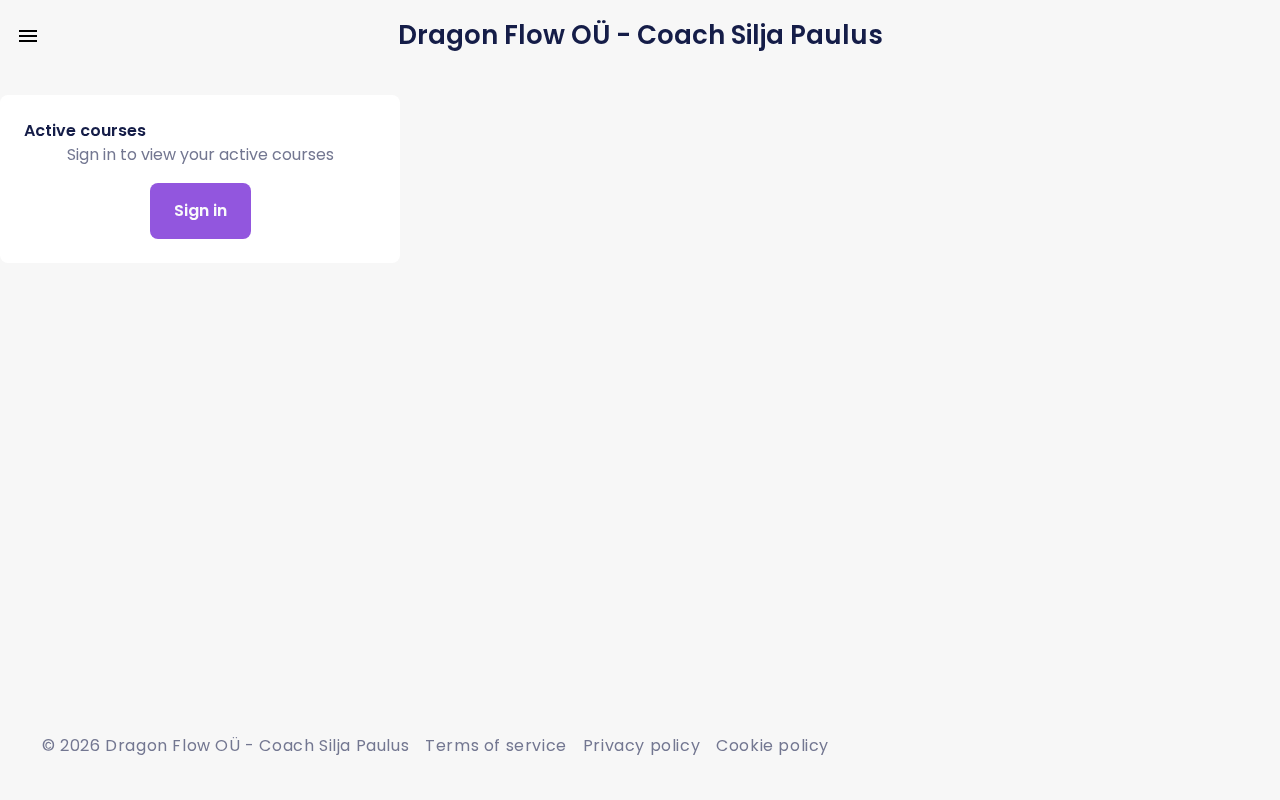Select the Active courses heading
Screen dimensions: 1280x800
pyautogui.click(x=85, y=130)
